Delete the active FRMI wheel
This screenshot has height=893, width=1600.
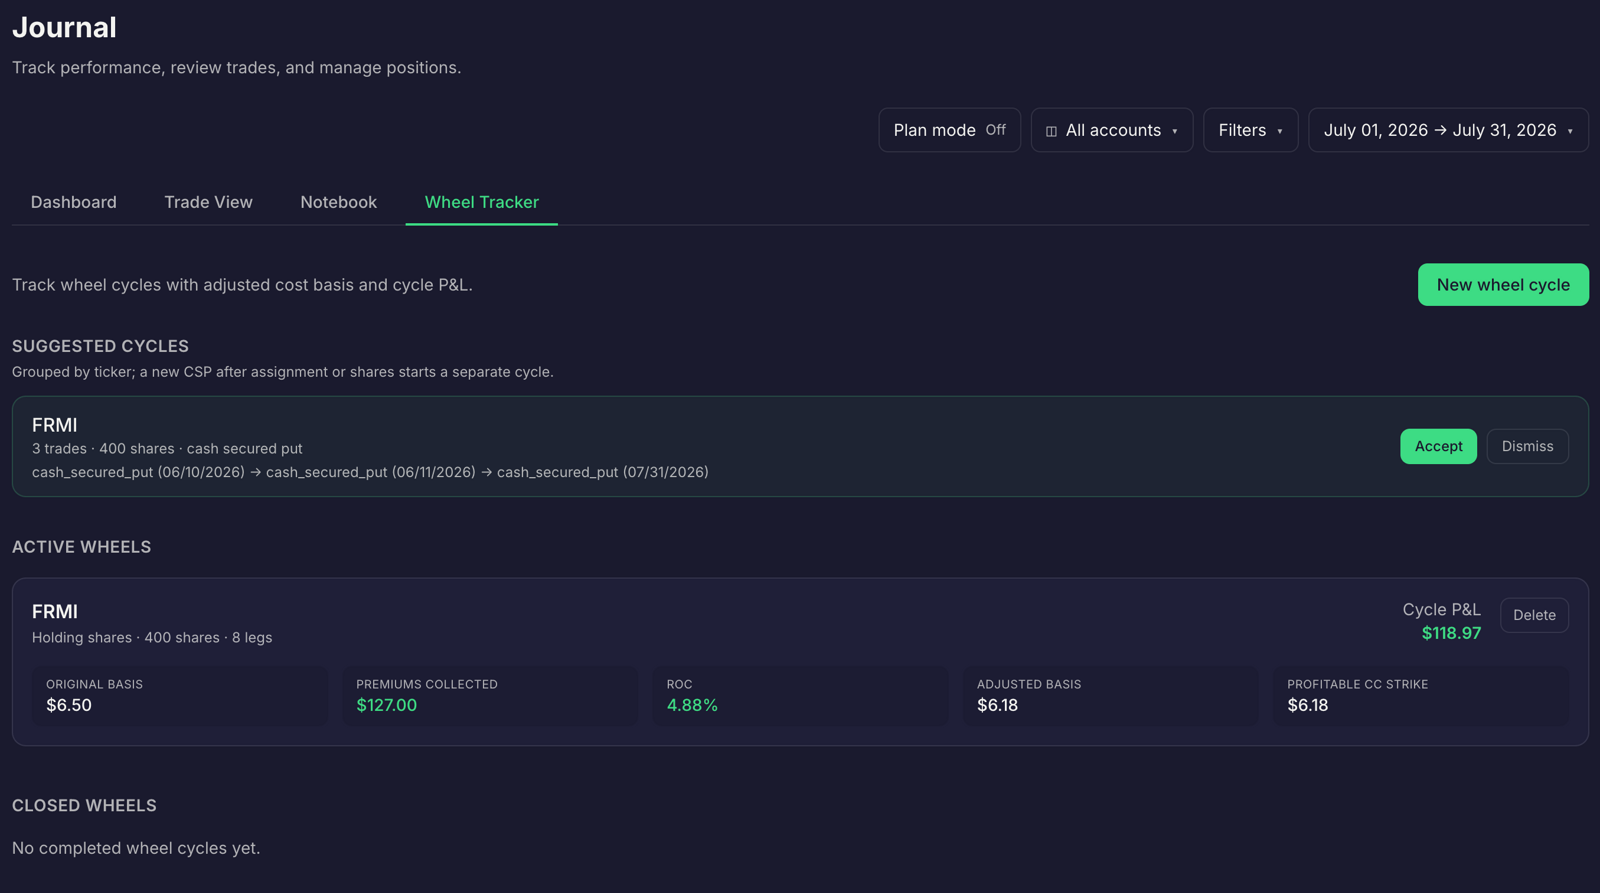1534,615
